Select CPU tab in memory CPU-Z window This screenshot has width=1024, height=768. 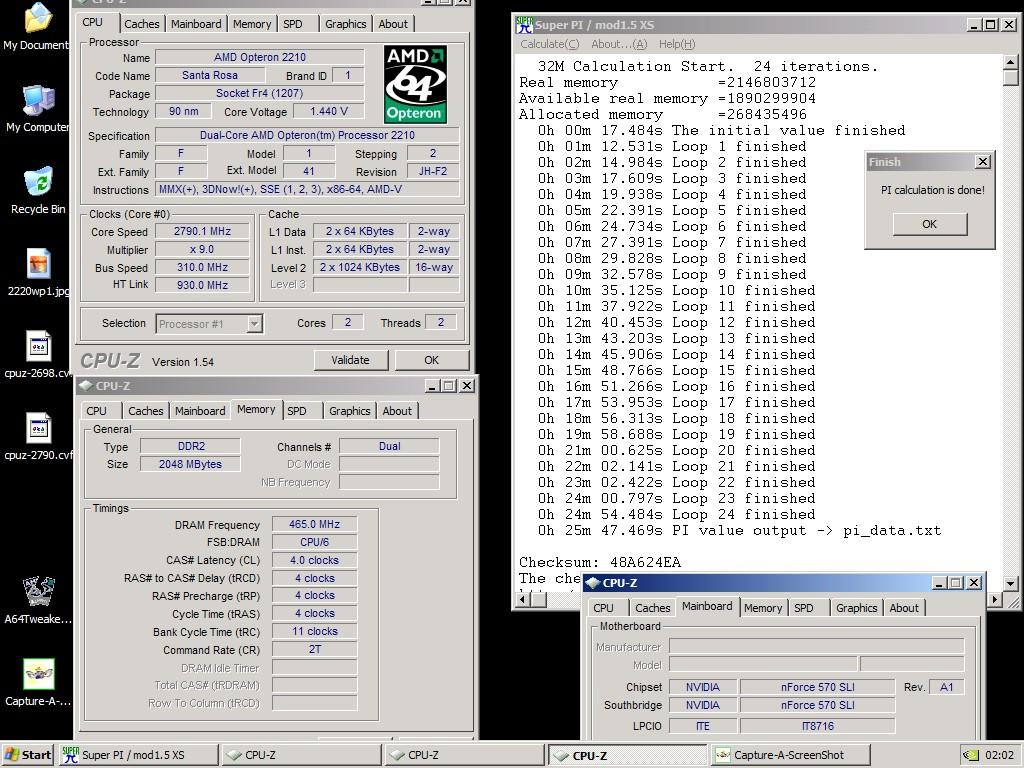[96, 411]
